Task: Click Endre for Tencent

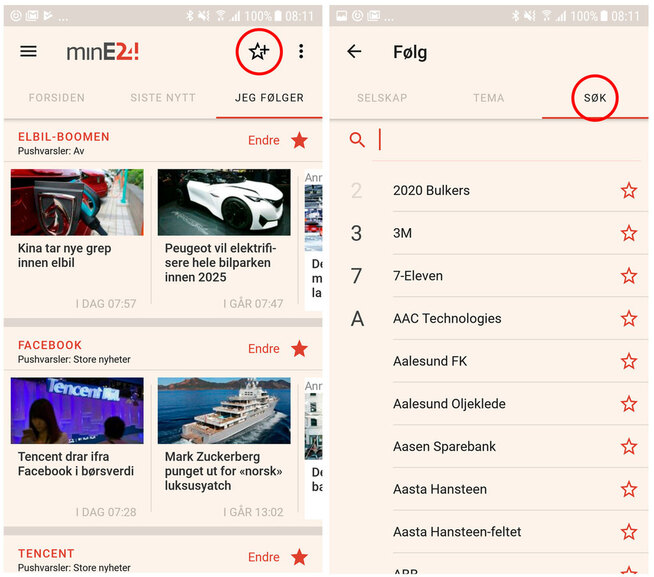Action: 264,557
